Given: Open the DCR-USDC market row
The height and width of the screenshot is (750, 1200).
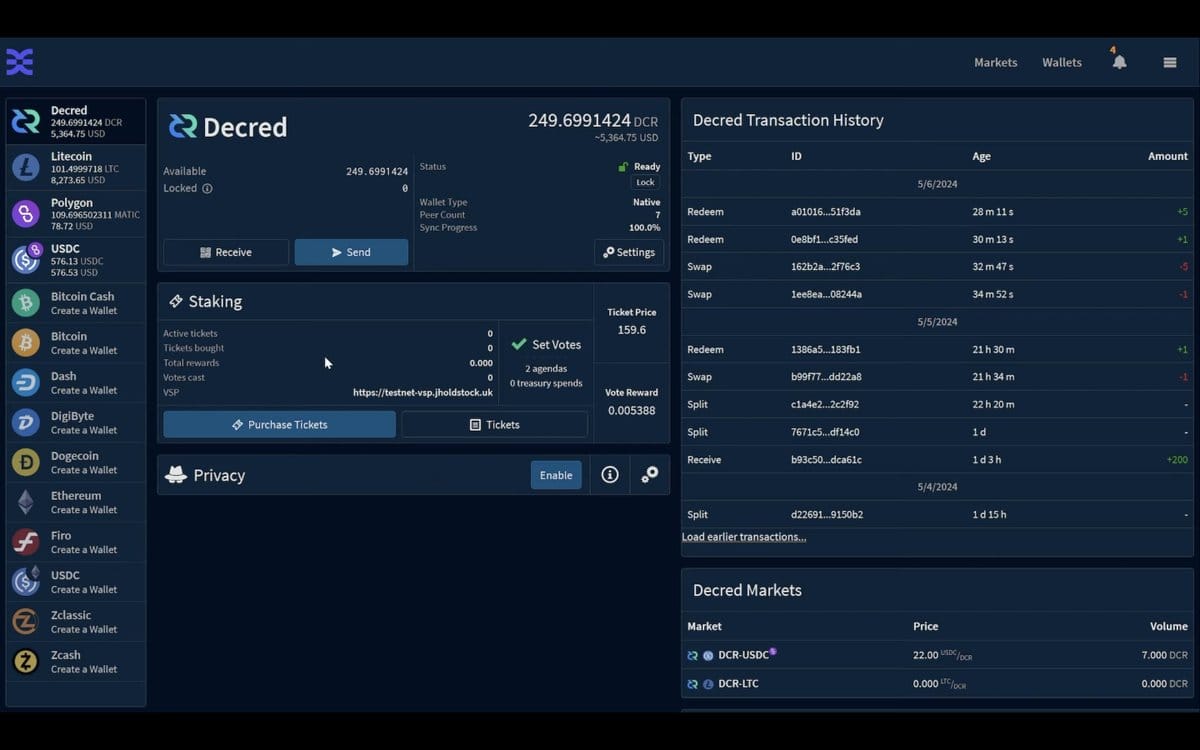Looking at the screenshot, I should [x=937, y=655].
